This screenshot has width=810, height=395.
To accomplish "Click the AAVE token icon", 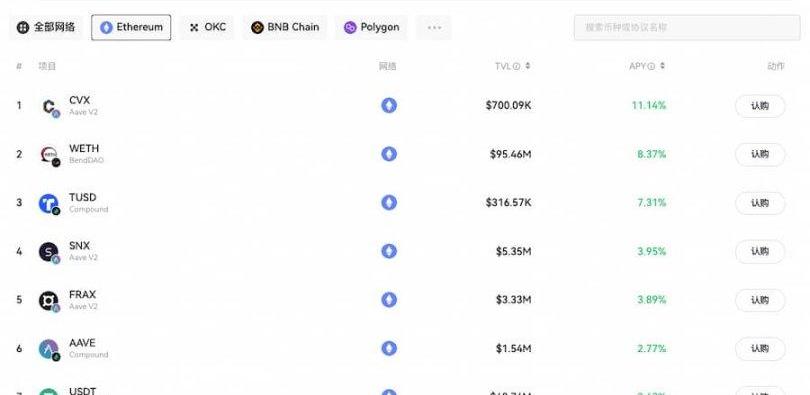I will (x=50, y=349).
